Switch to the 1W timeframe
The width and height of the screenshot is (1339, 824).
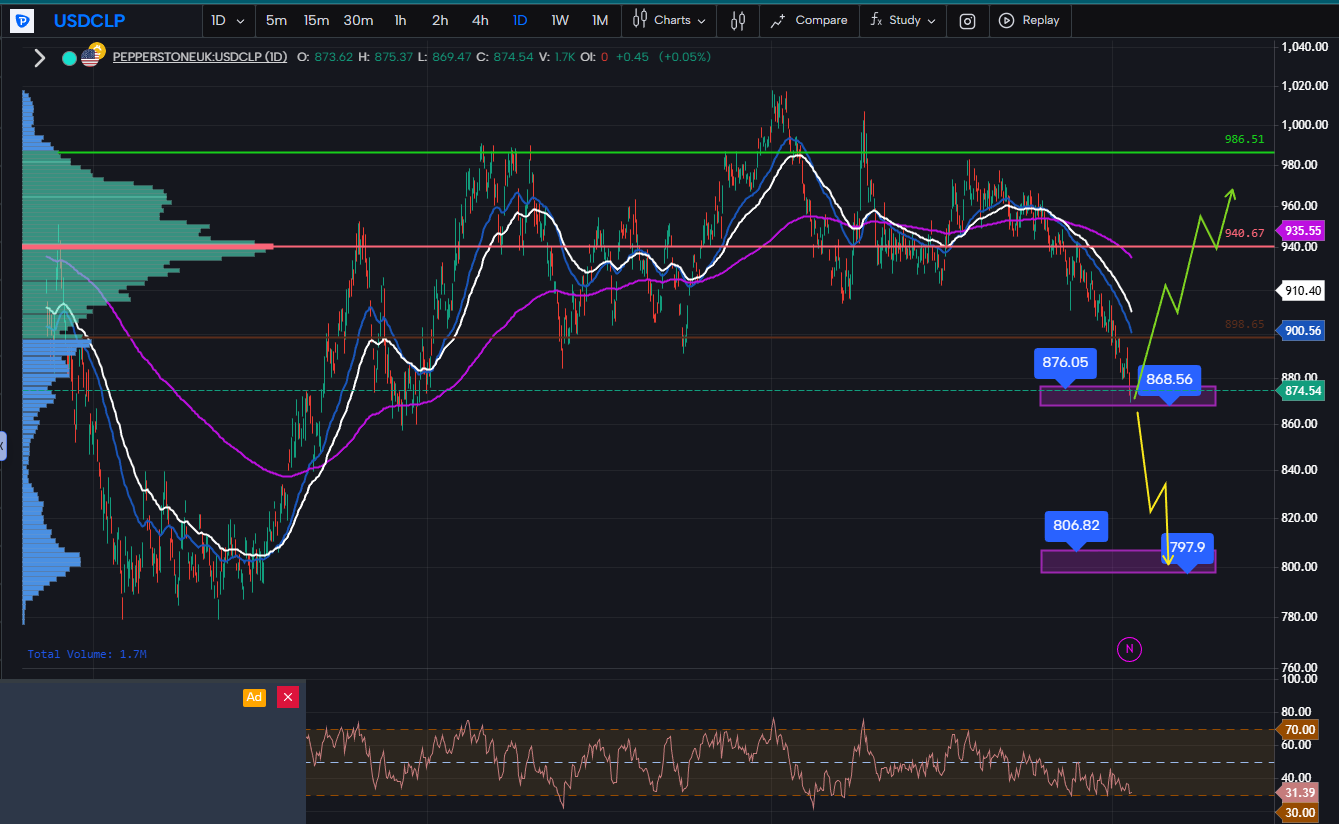pos(560,20)
